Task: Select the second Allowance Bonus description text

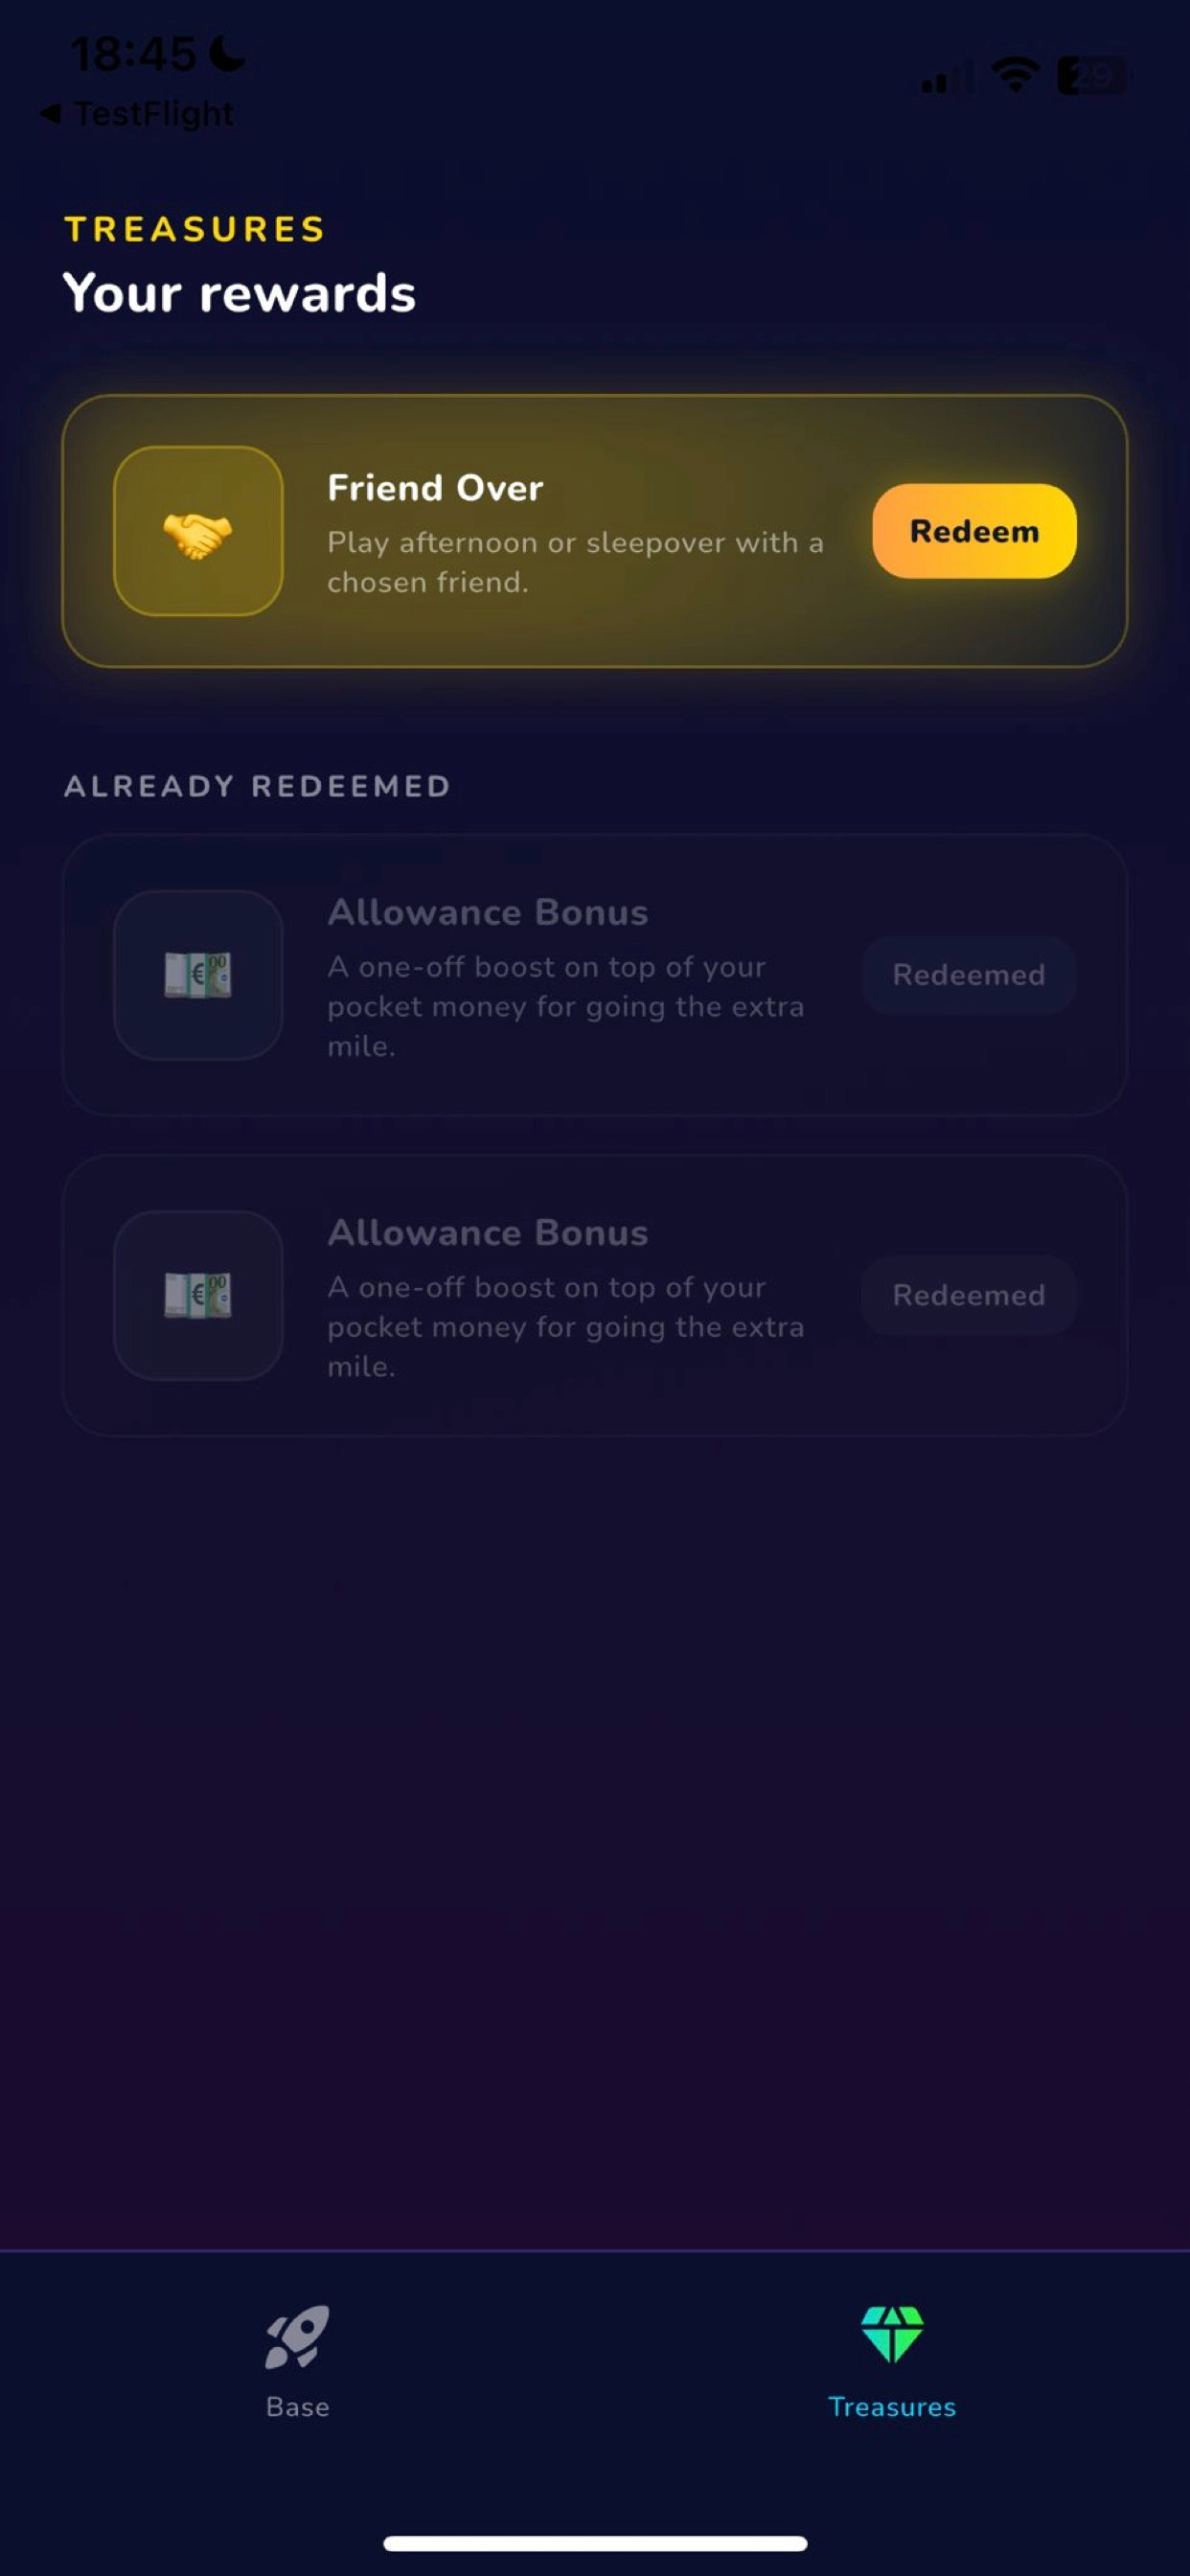Action: tap(566, 1327)
